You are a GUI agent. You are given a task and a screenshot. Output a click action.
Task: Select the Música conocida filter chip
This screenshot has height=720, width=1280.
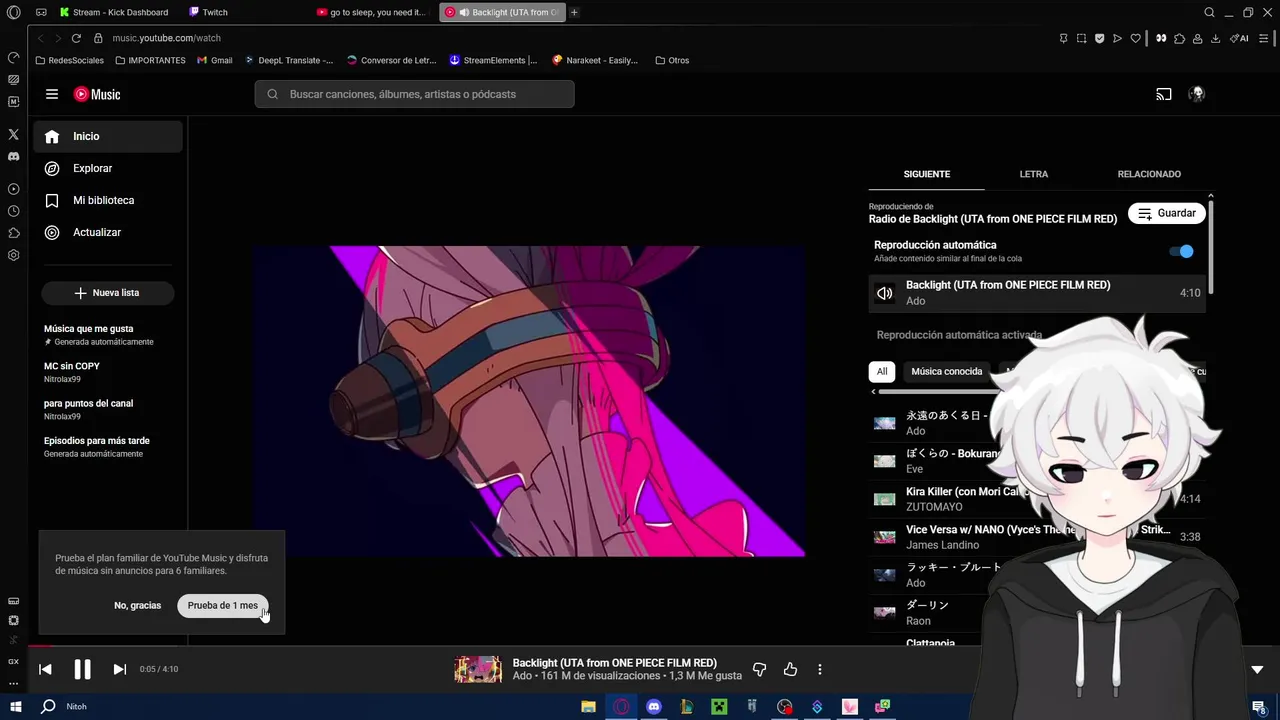point(947,371)
